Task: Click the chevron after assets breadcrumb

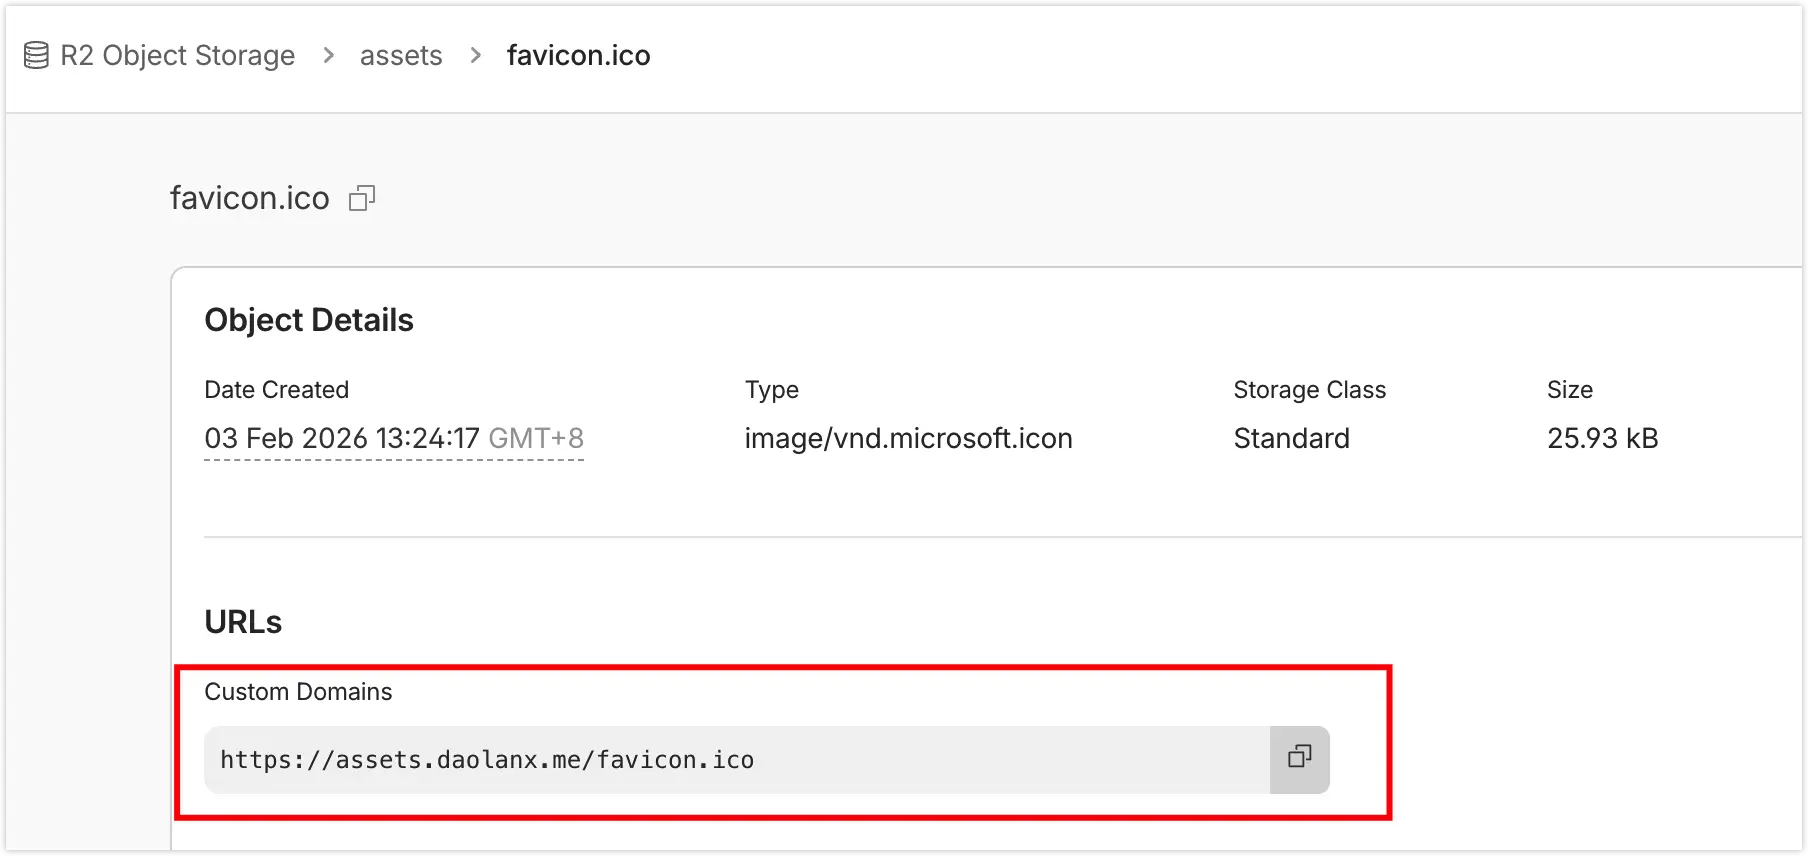Action: coord(475,56)
